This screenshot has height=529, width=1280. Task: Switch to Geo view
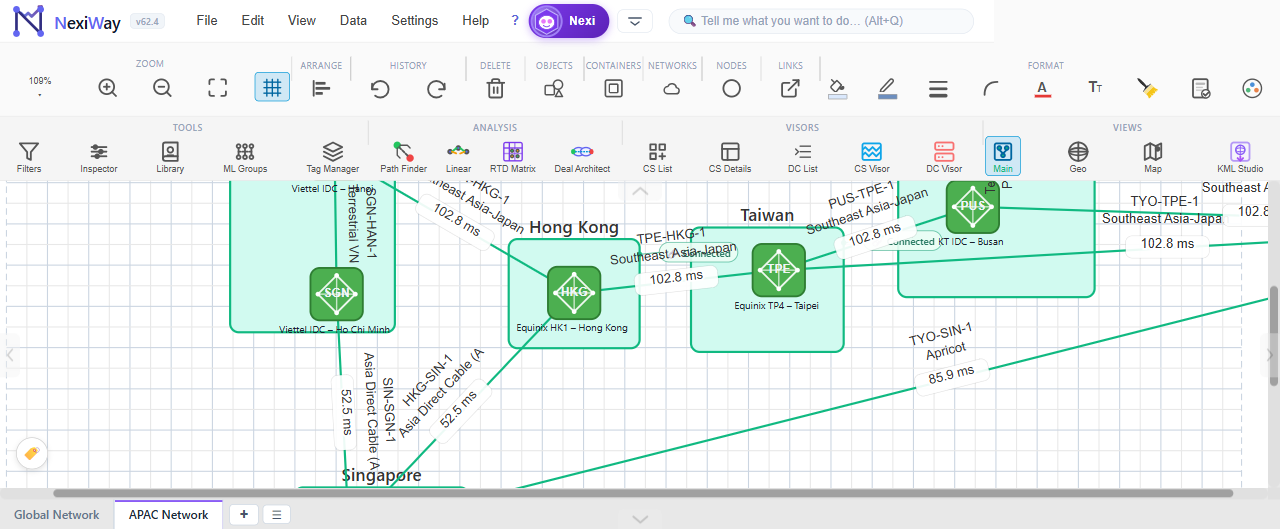pyautogui.click(x=1078, y=156)
